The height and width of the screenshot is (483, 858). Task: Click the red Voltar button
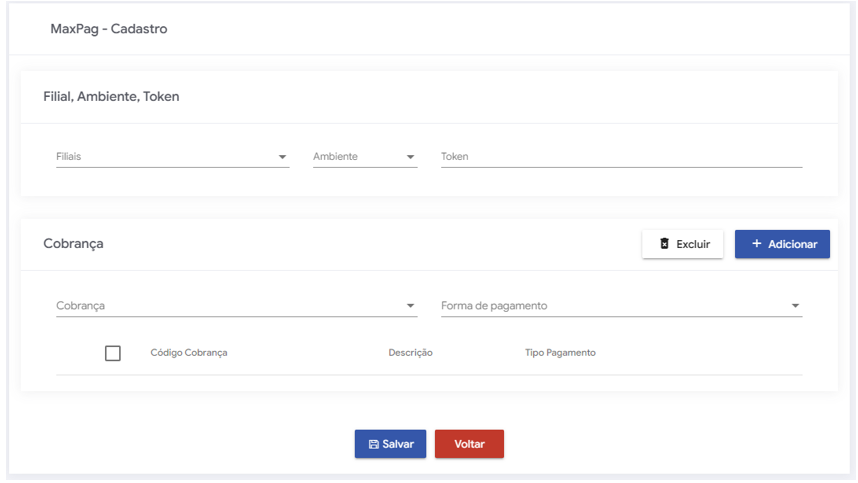tap(469, 444)
